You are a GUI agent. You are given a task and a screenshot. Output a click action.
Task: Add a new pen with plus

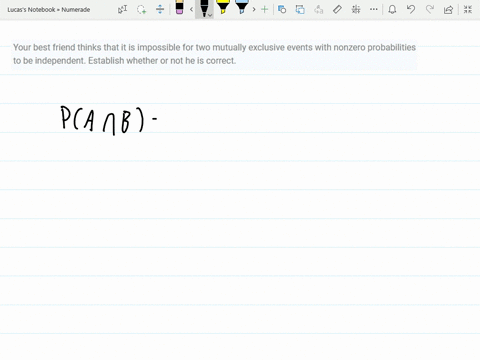(264, 9)
